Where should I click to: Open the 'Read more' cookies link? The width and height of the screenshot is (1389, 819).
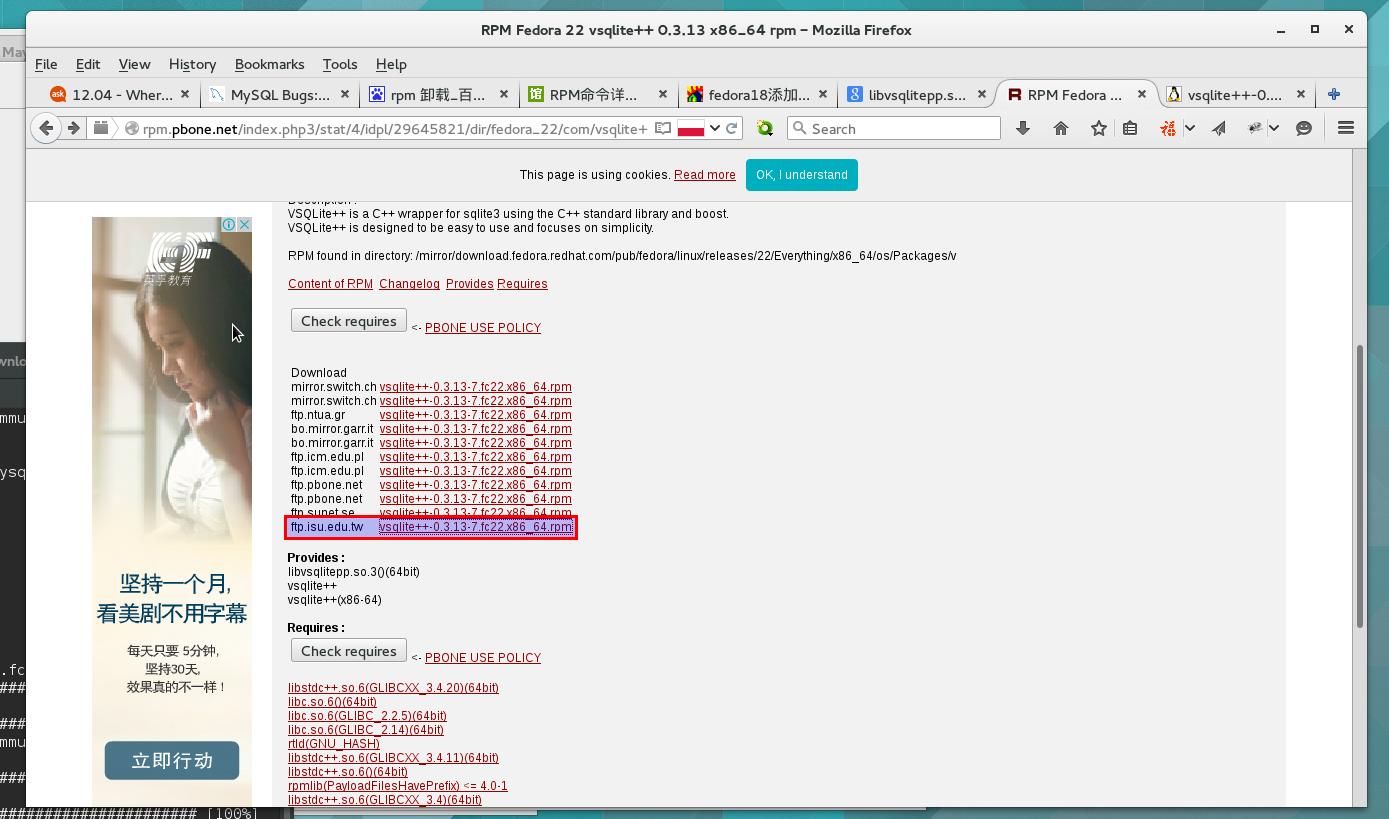coord(704,175)
